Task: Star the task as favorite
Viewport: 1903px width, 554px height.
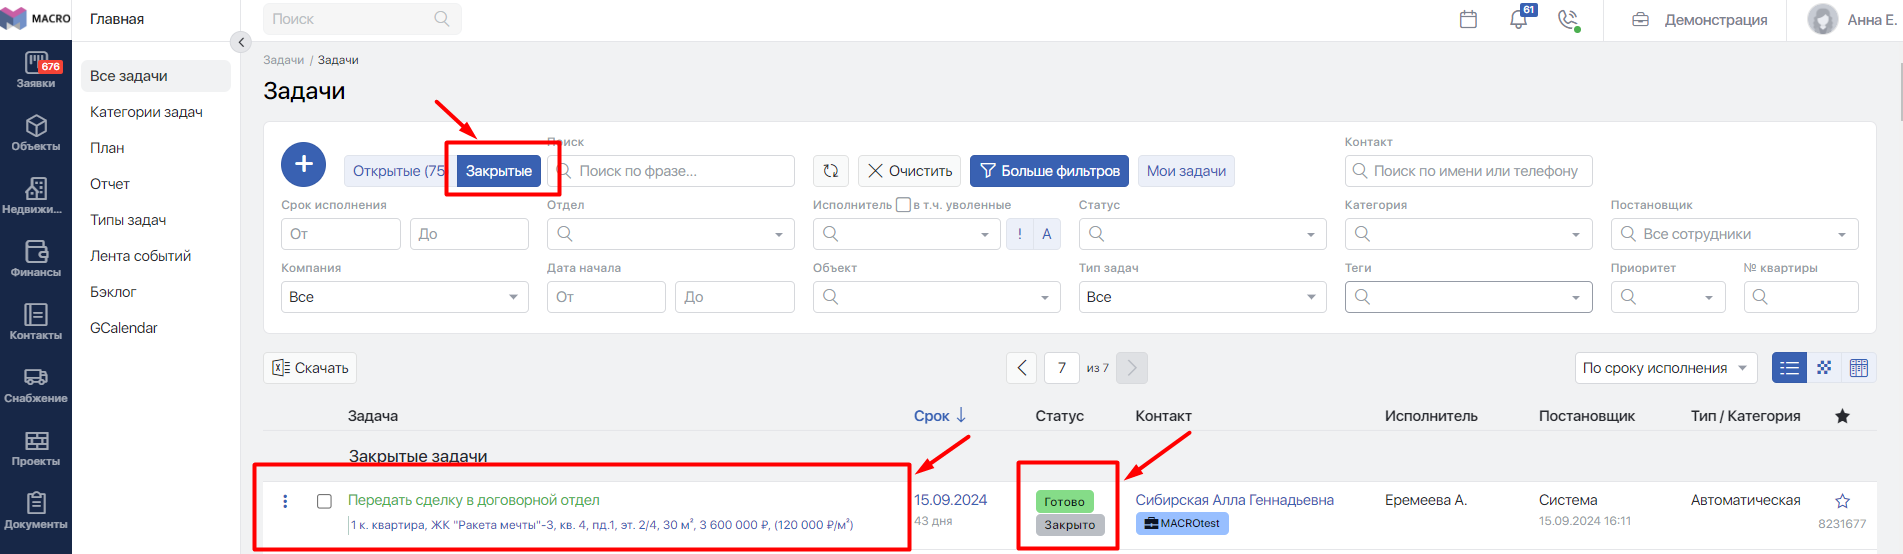Action: 1842,501
